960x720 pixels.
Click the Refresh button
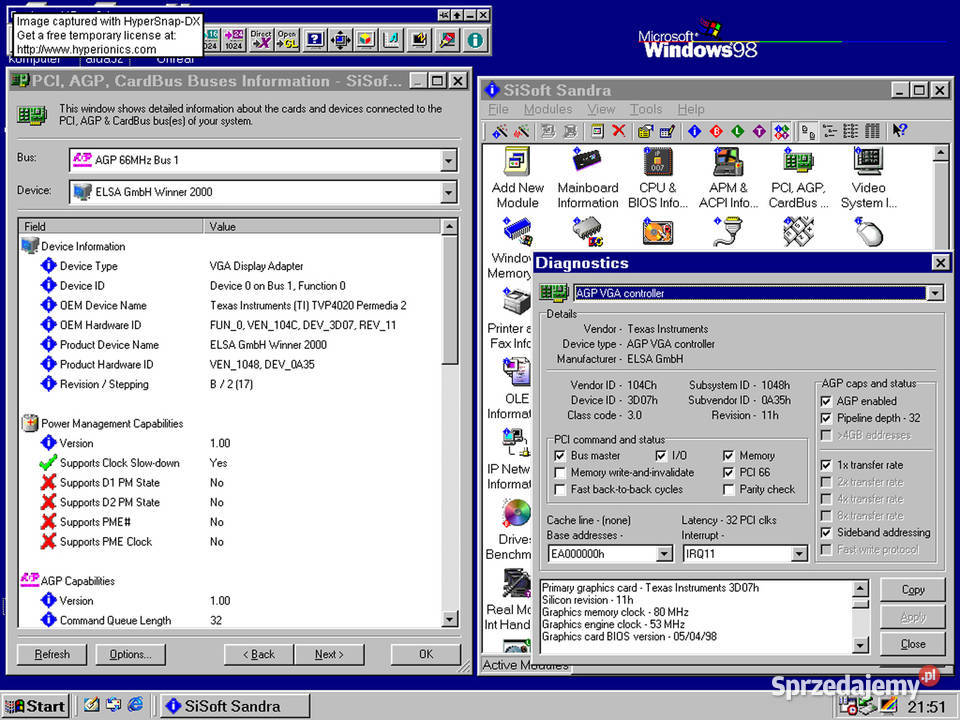point(52,654)
